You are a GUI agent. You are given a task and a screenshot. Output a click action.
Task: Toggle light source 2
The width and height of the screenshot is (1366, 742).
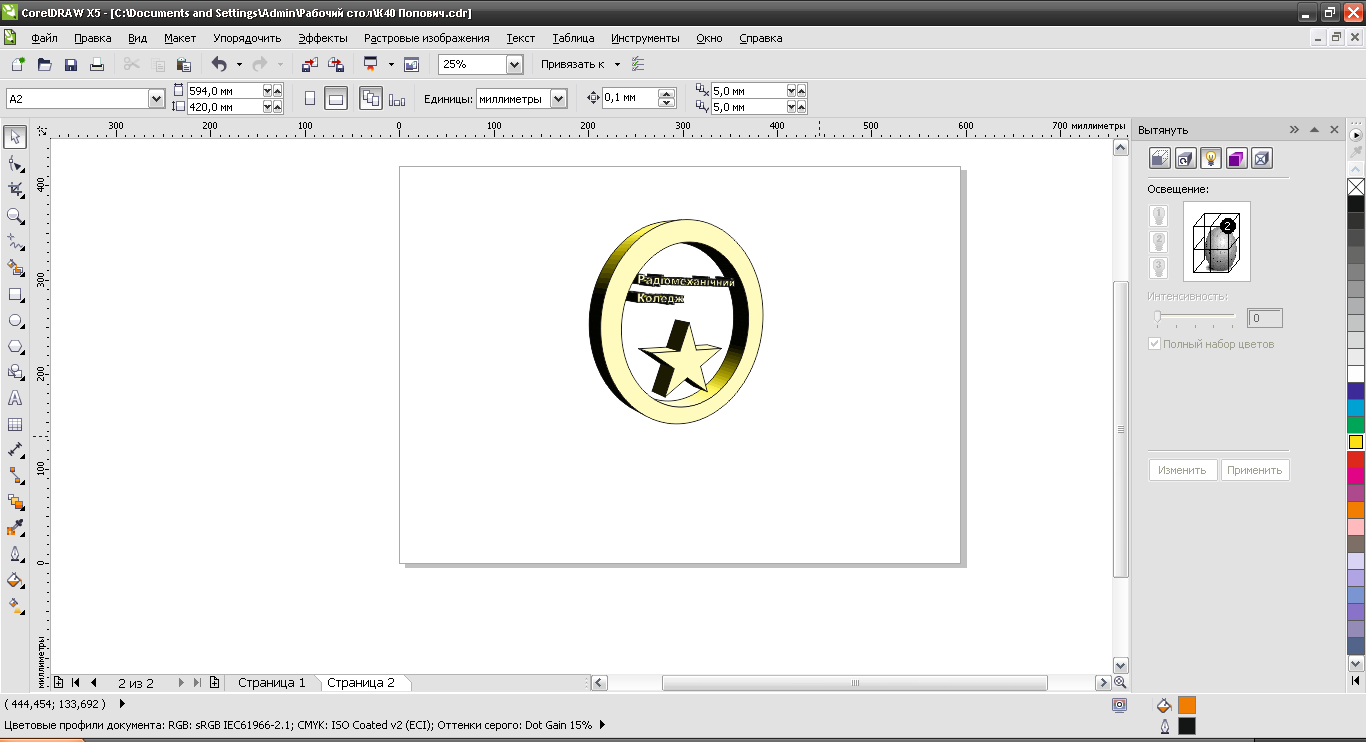pyautogui.click(x=1158, y=242)
